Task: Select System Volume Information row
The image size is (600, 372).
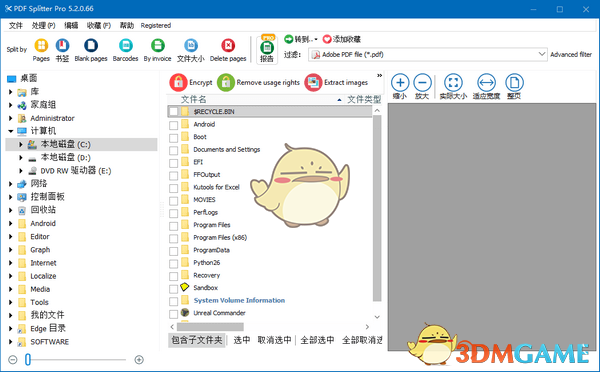Action: tap(239, 300)
